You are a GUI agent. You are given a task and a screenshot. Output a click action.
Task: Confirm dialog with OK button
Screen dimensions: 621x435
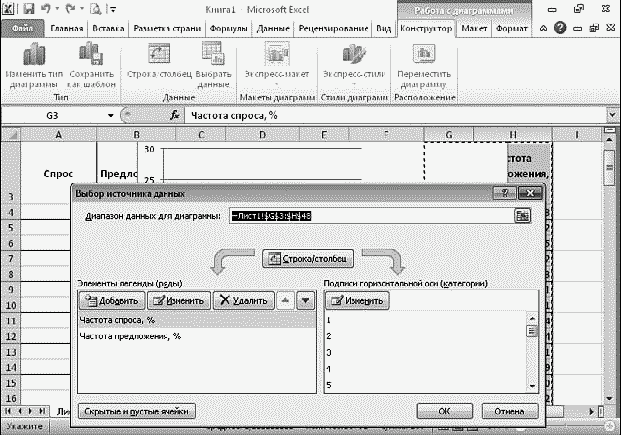(444, 411)
